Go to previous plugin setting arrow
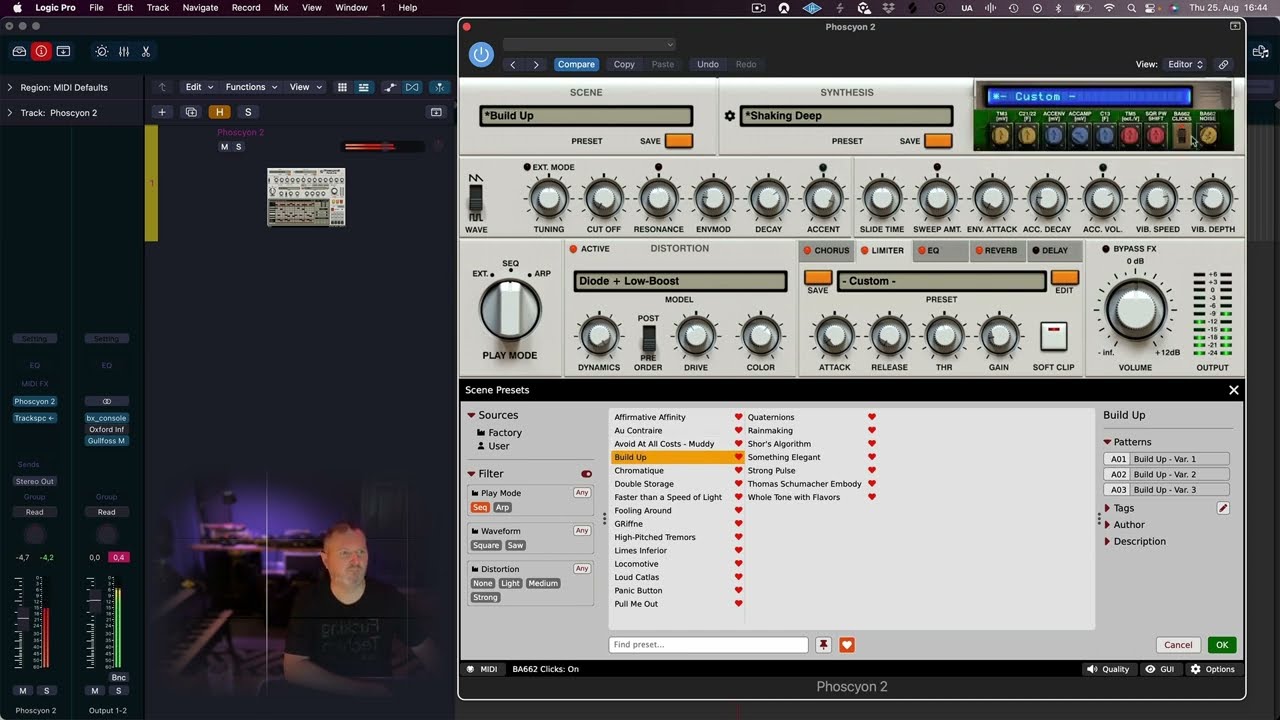This screenshot has height=720, width=1280. coord(513,64)
